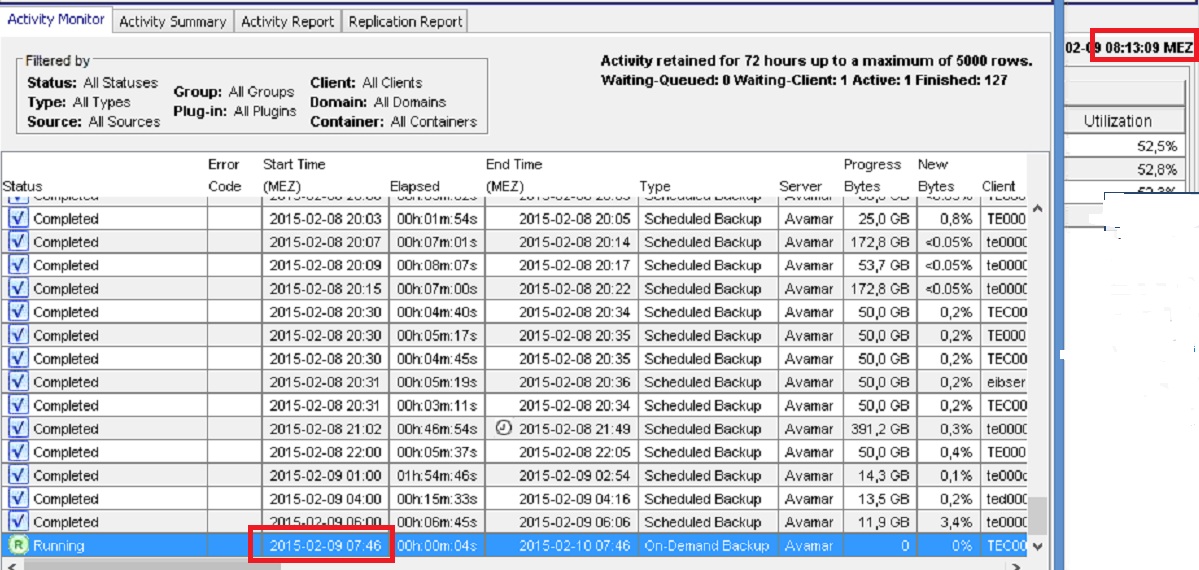Click end time 2015-02-08 22:05
The width and height of the screenshot is (1199, 570).
(575, 452)
